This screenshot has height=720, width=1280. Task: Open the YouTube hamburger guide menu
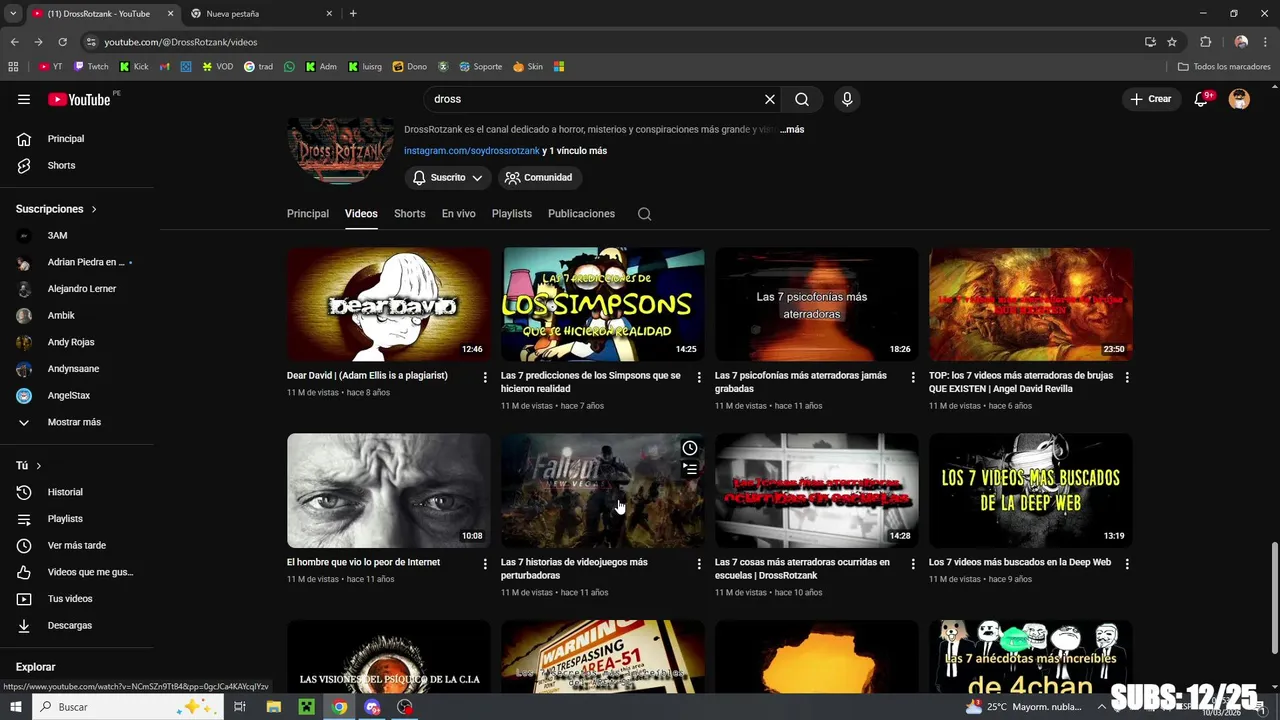(24, 99)
